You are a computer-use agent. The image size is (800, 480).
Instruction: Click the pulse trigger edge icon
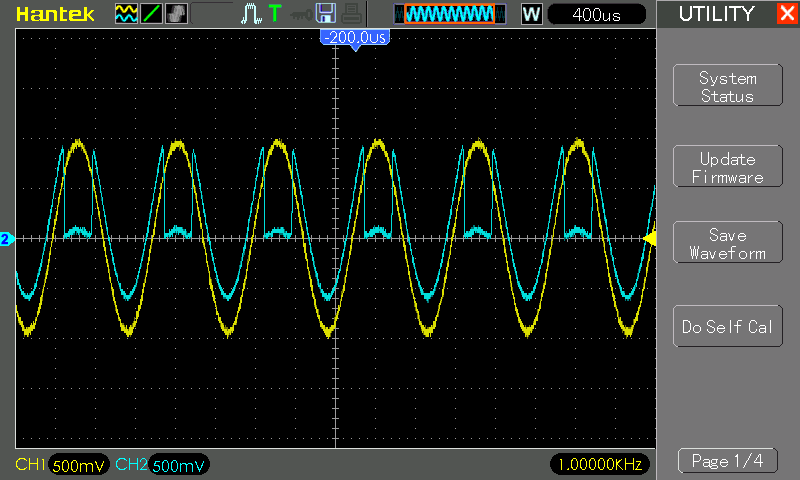(x=251, y=14)
